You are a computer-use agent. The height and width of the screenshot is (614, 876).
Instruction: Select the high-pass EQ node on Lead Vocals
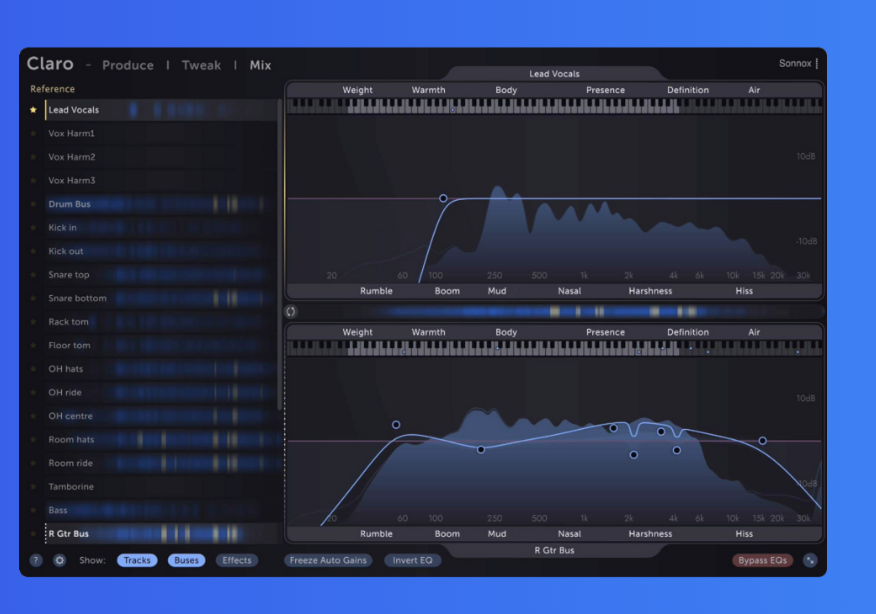(x=443, y=198)
